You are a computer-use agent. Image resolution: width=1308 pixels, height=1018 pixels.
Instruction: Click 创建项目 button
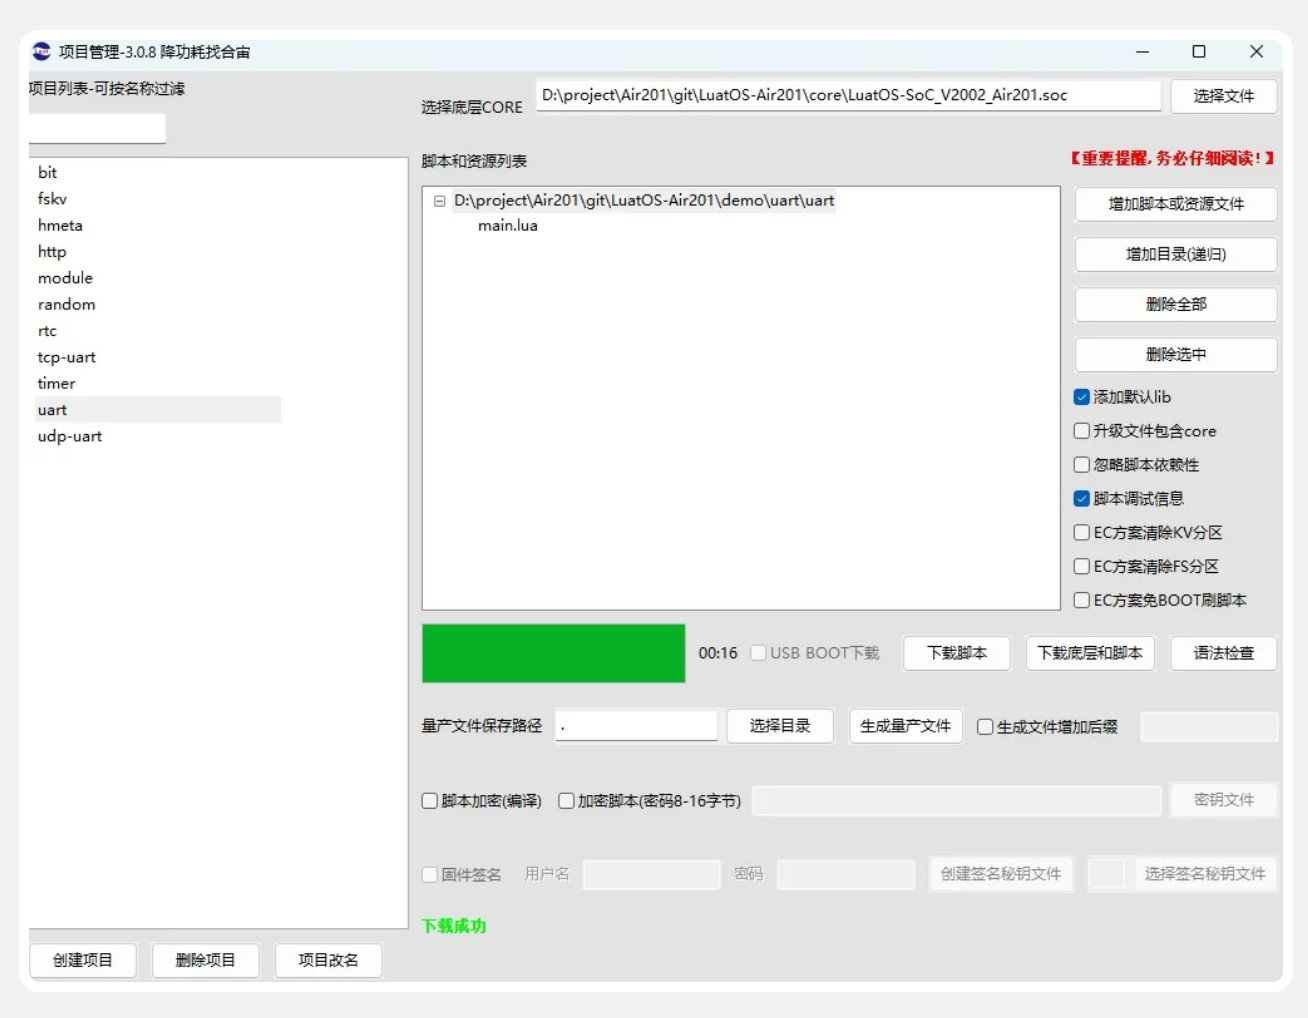tap(83, 960)
